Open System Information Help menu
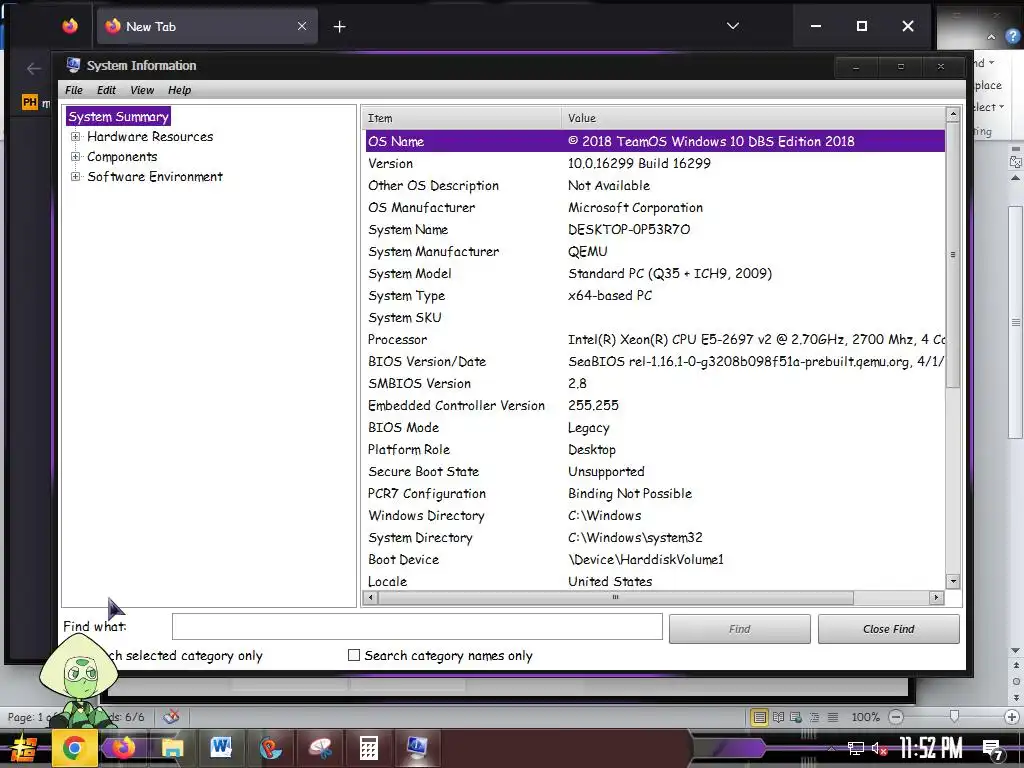1024x768 pixels. click(179, 90)
